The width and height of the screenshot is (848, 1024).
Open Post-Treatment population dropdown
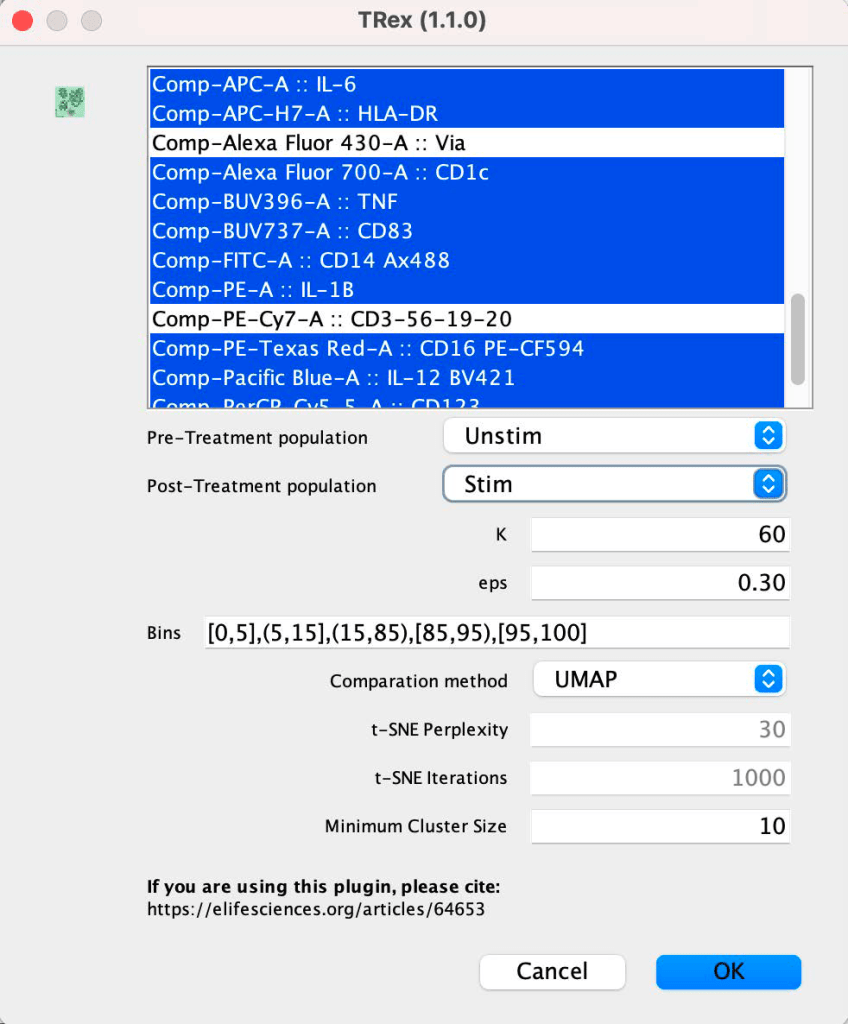pyautogui.click(x=614, y=485)
